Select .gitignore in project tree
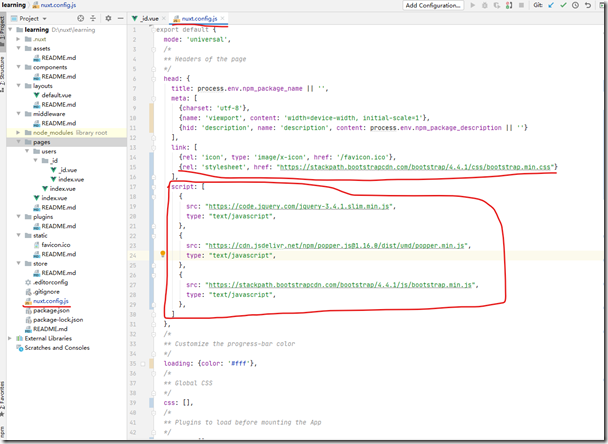Viewport: 608px width, 444px height. (47, 292)
